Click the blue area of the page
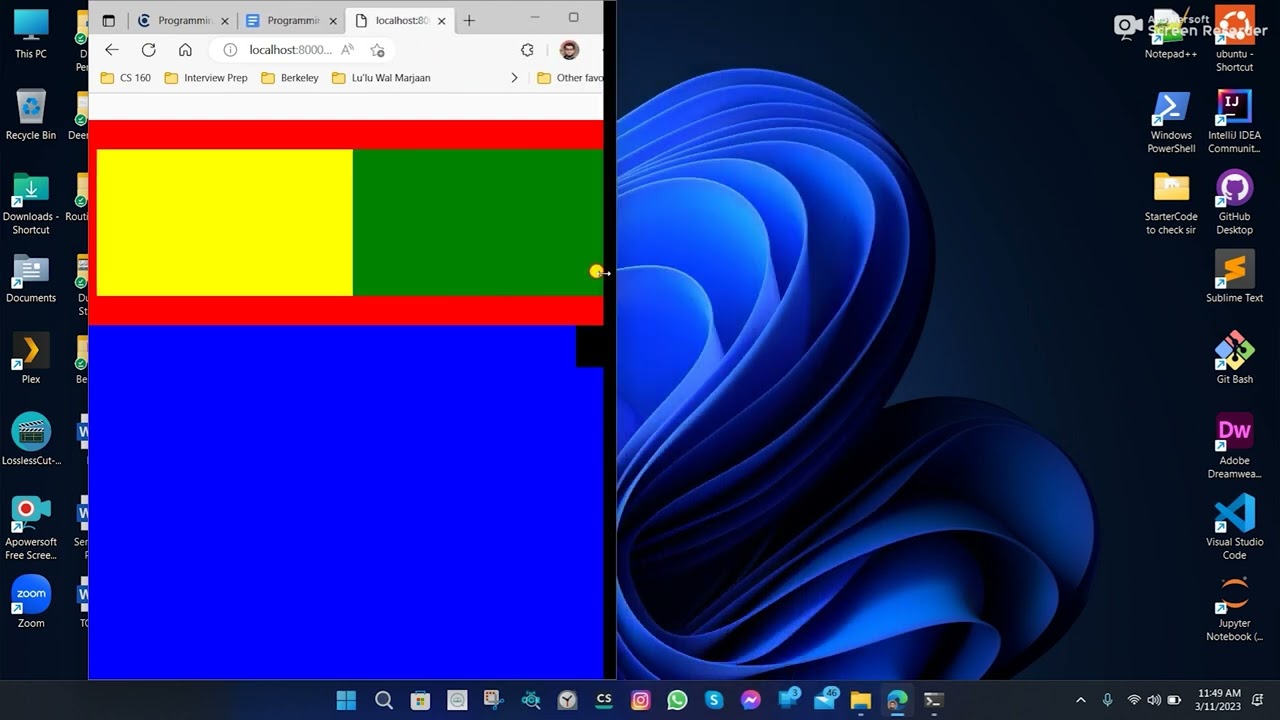This screenshot has height=720, width=1280. click(345, 502)
